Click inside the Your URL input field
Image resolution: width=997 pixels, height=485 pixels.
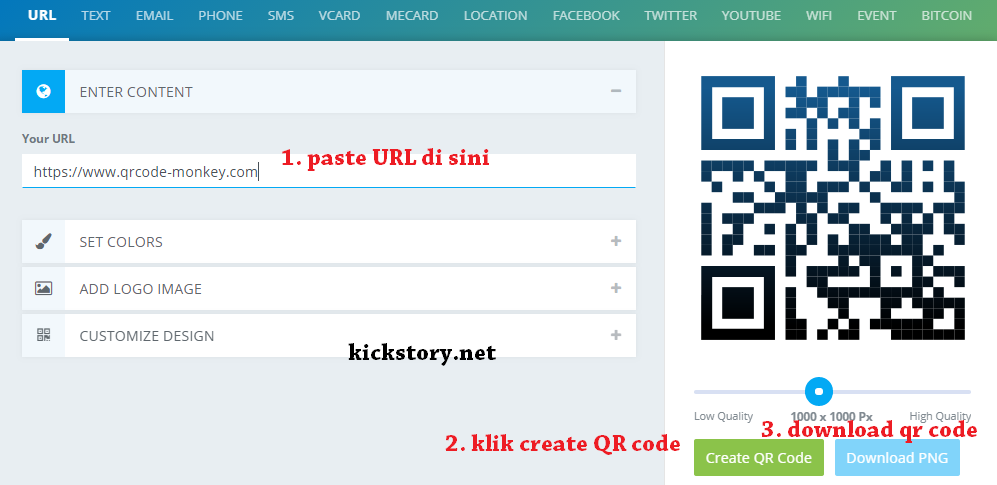pyautogui.click(x=329, y=171)
